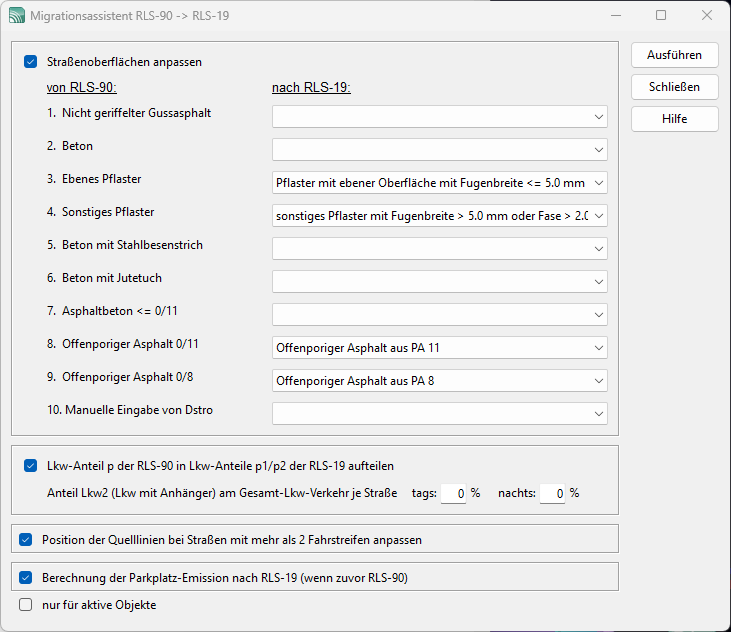
Task: Open dropdown for 'Manuelle Eingabe von Dstro'
Action: (440, 414)
